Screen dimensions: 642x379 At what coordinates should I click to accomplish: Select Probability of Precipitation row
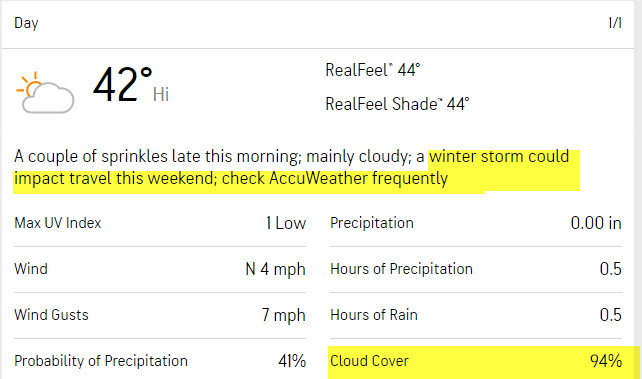[x=160, y=361]
